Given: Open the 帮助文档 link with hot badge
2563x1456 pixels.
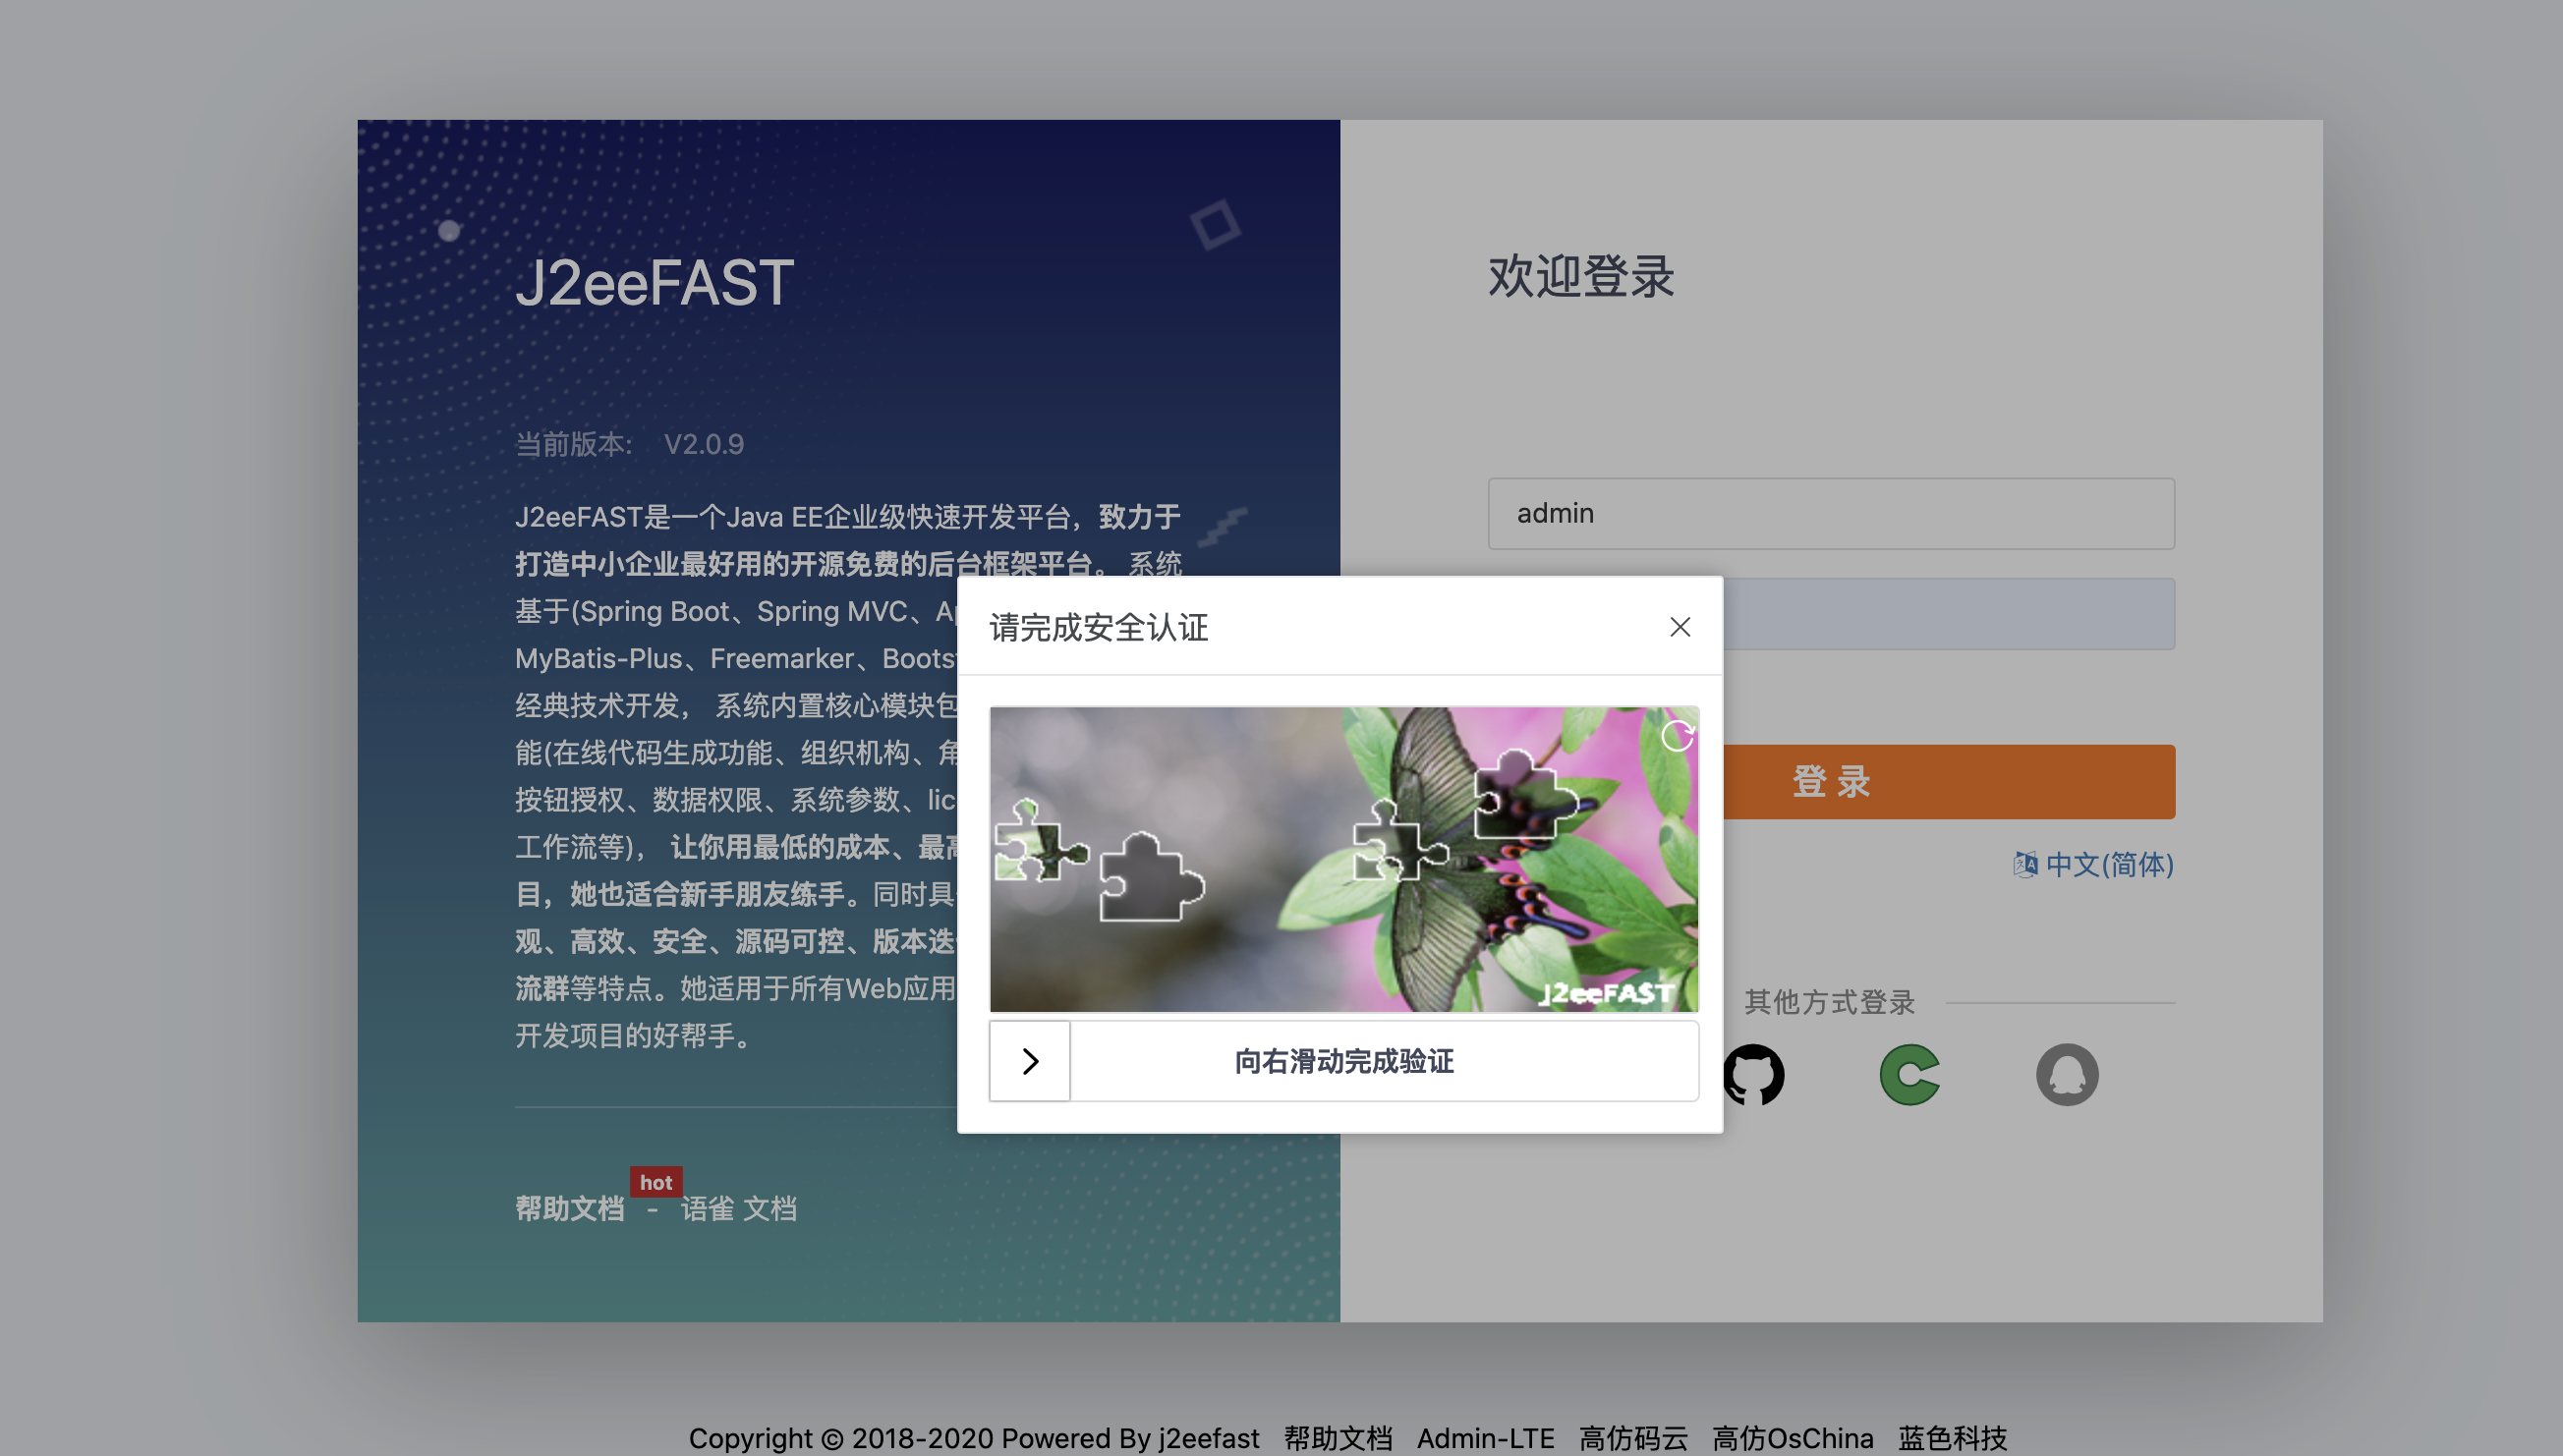Looking at the screenshot, I should tap(569, 1209).
